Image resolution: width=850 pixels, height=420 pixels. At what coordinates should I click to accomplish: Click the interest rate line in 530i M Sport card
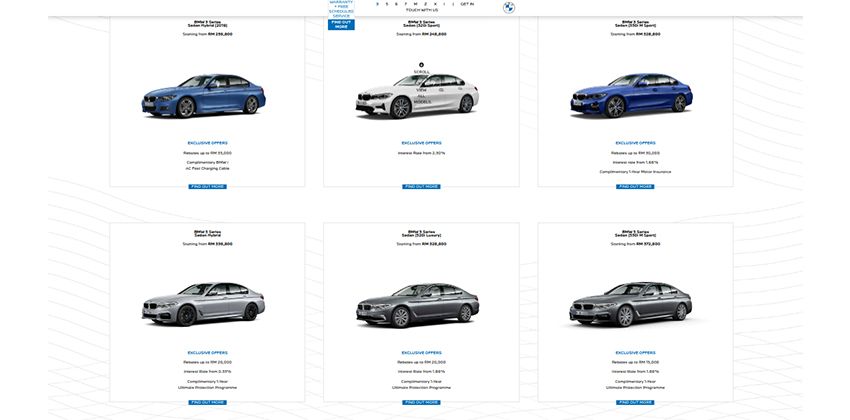pyautogui.click(x=635, y=372)
